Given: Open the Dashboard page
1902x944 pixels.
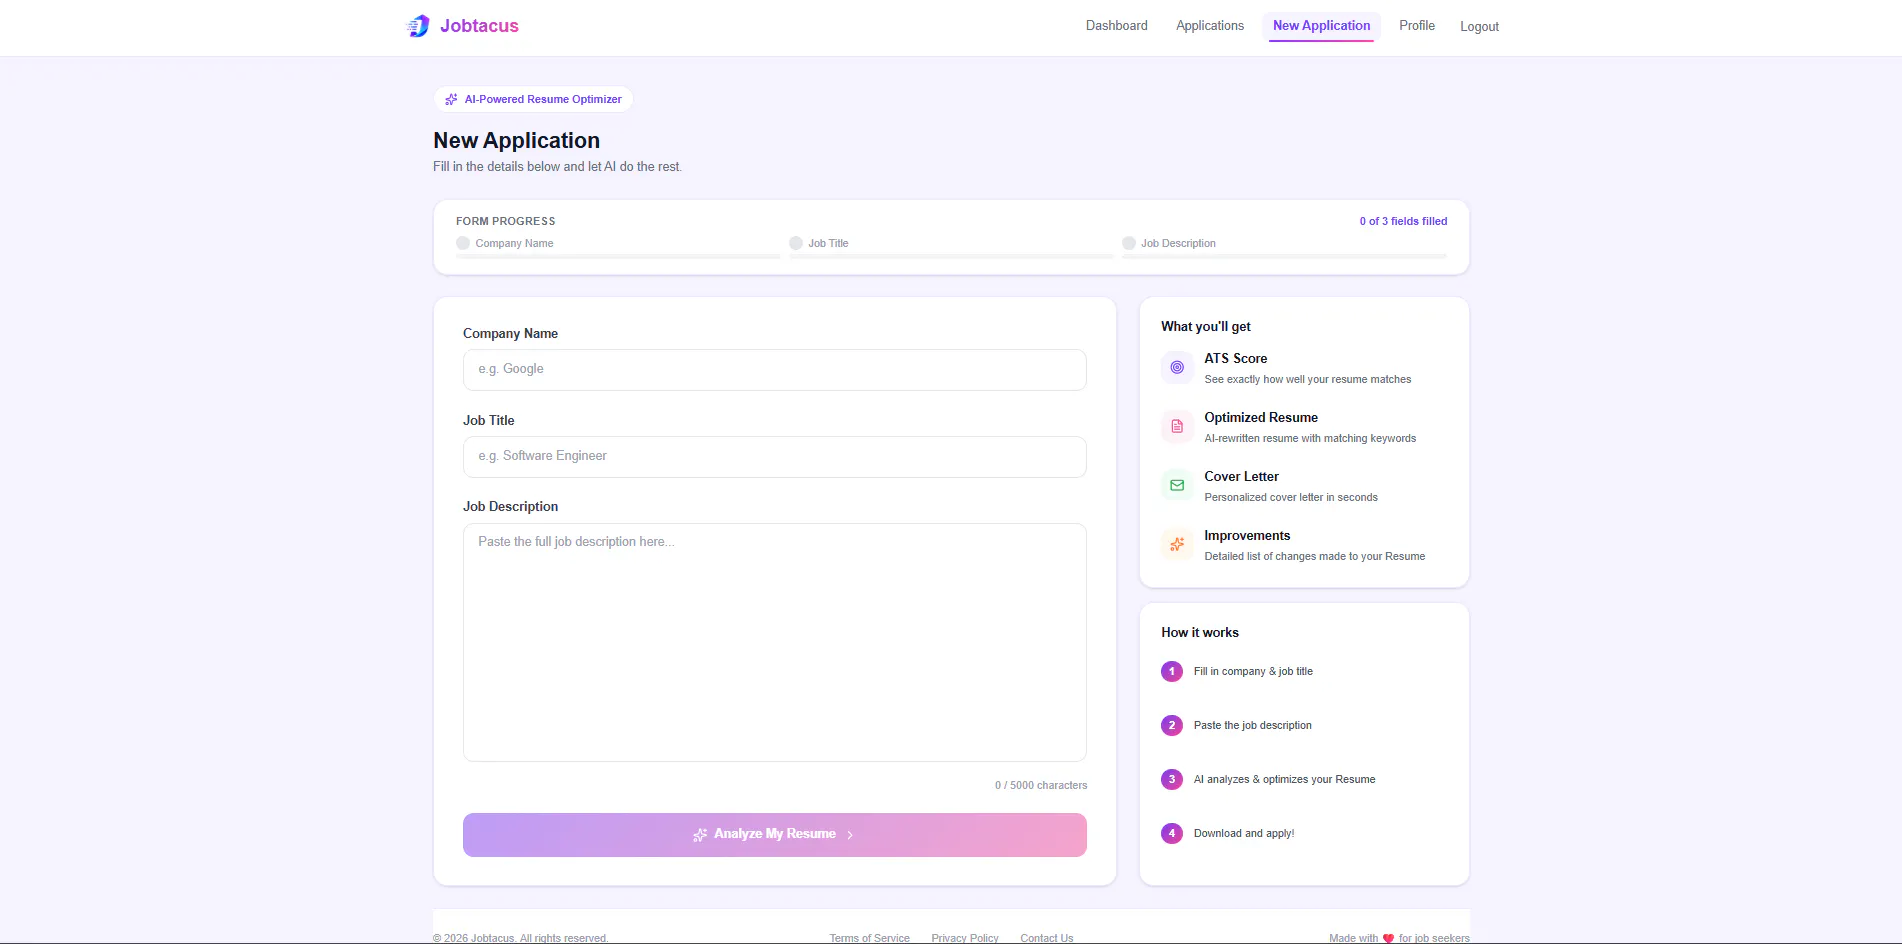Looking at the screenshot, I should (x=1117, y=26).
